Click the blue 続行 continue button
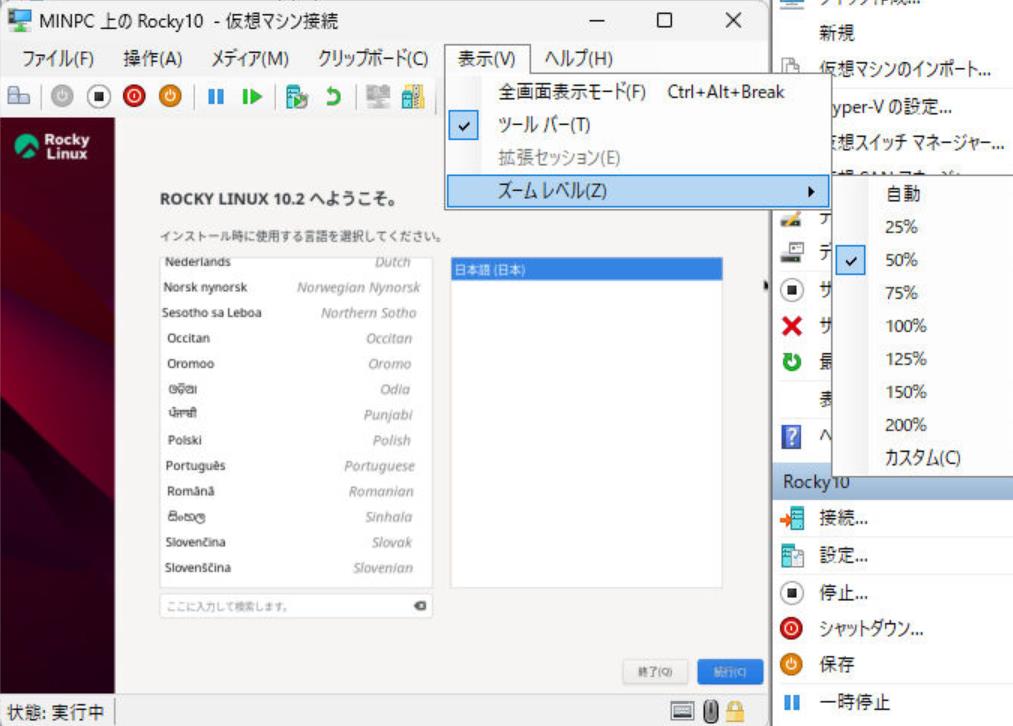The width and height of the screenshot is (1013, 726). [730, 672]
